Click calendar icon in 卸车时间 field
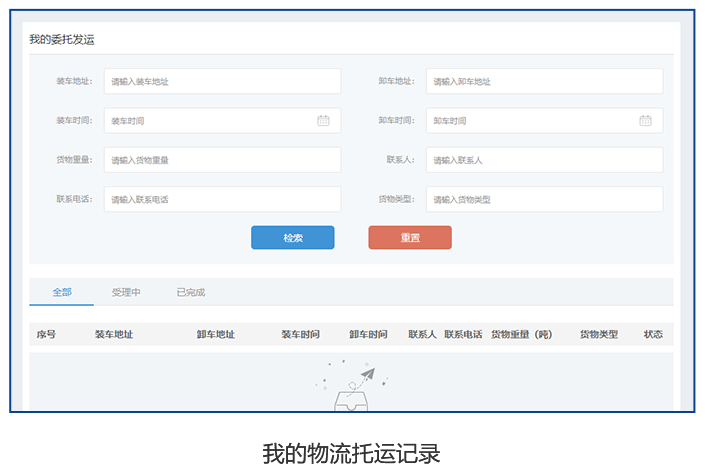Screen dimensions: 705x464 [x=645, y=121]
